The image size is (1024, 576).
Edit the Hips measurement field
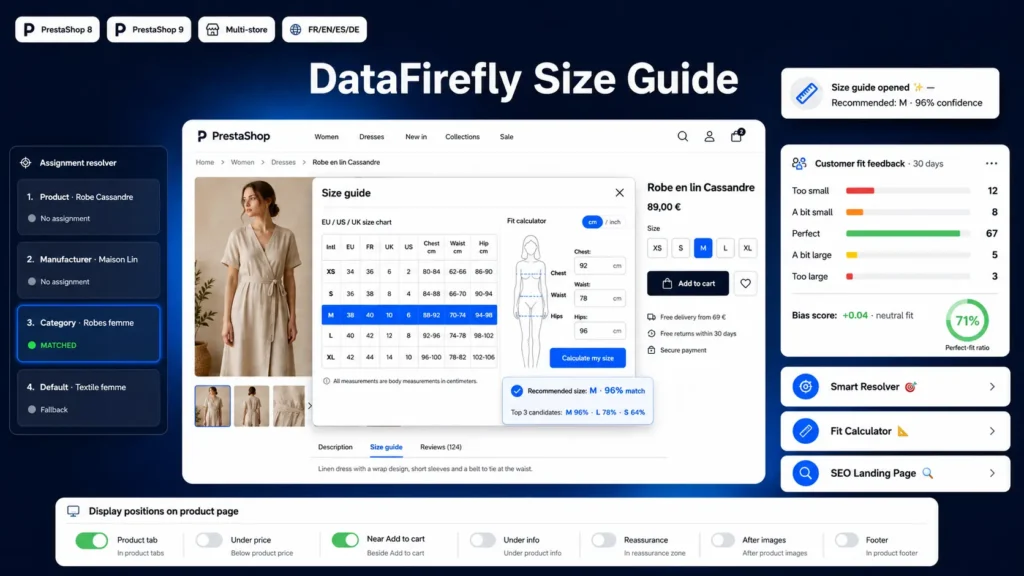tap(600, 331)
